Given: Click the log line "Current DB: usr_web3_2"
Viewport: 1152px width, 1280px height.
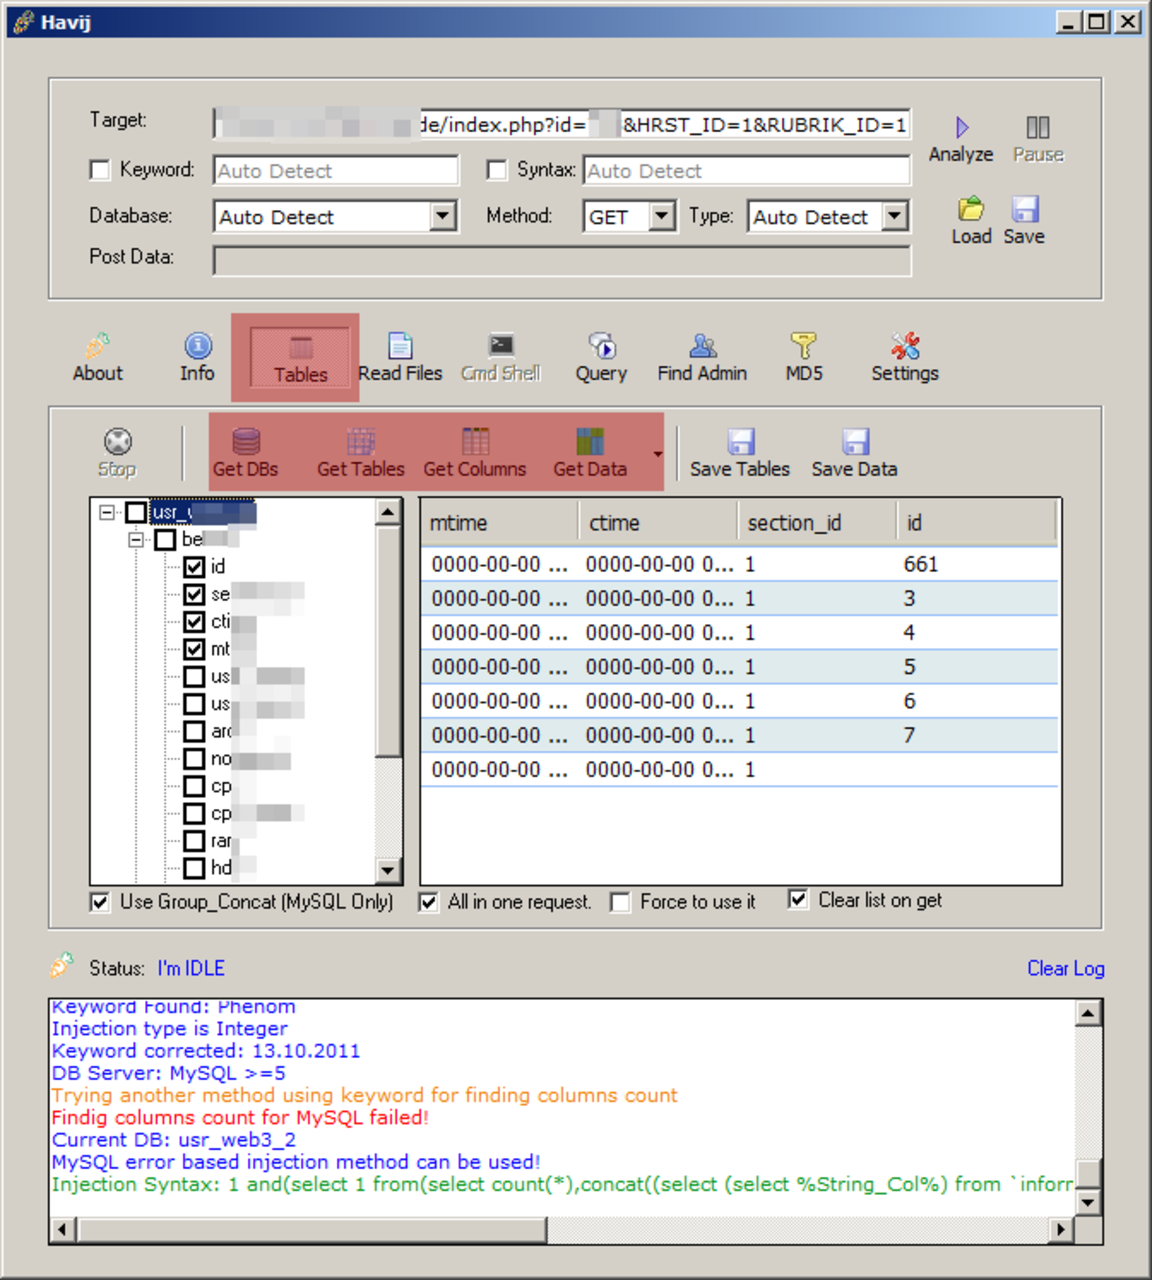Looking at the screenshot, I should (174, 1140).
